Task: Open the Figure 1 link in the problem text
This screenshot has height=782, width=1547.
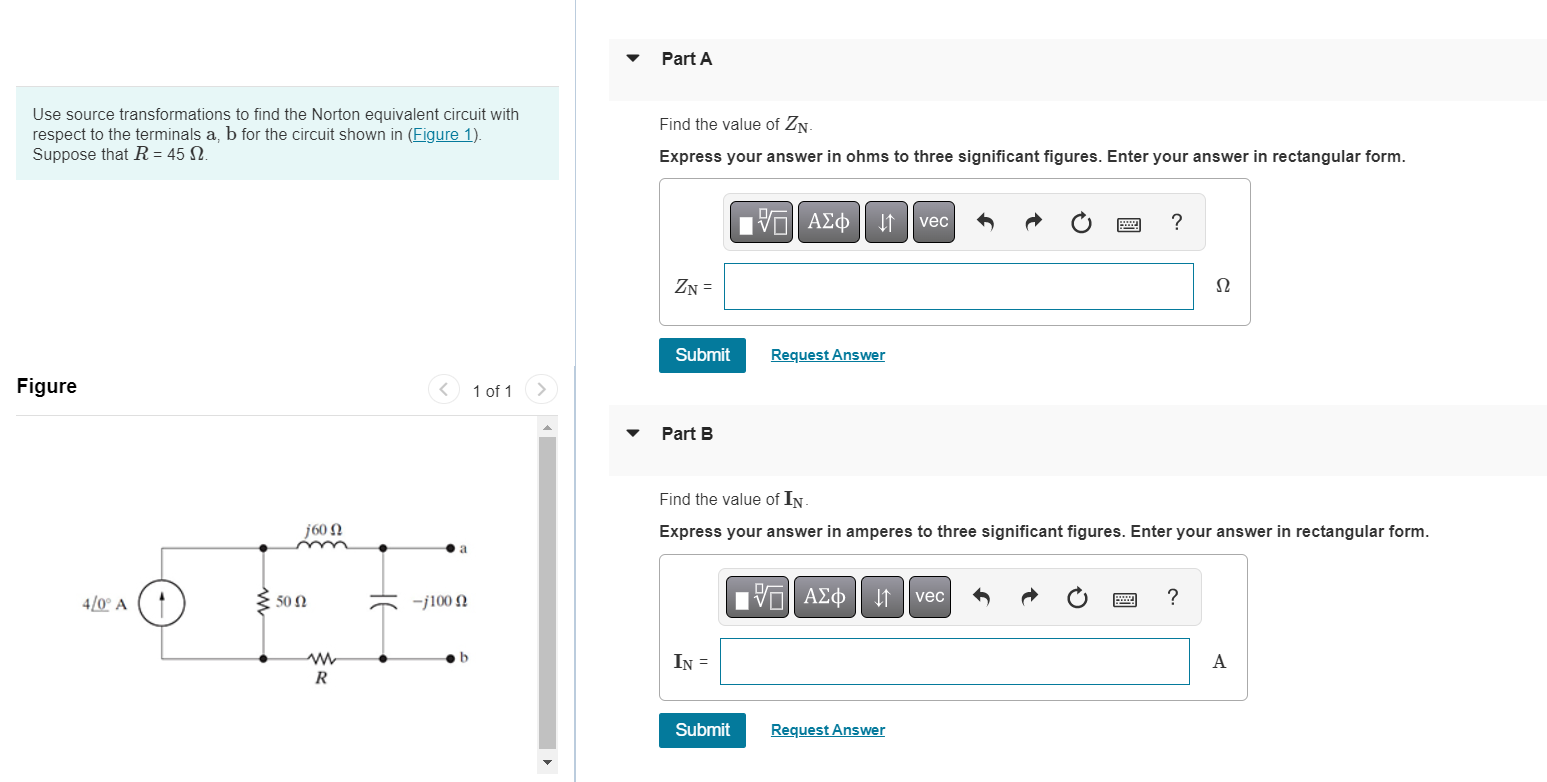Action: click(x=445, y=135)
